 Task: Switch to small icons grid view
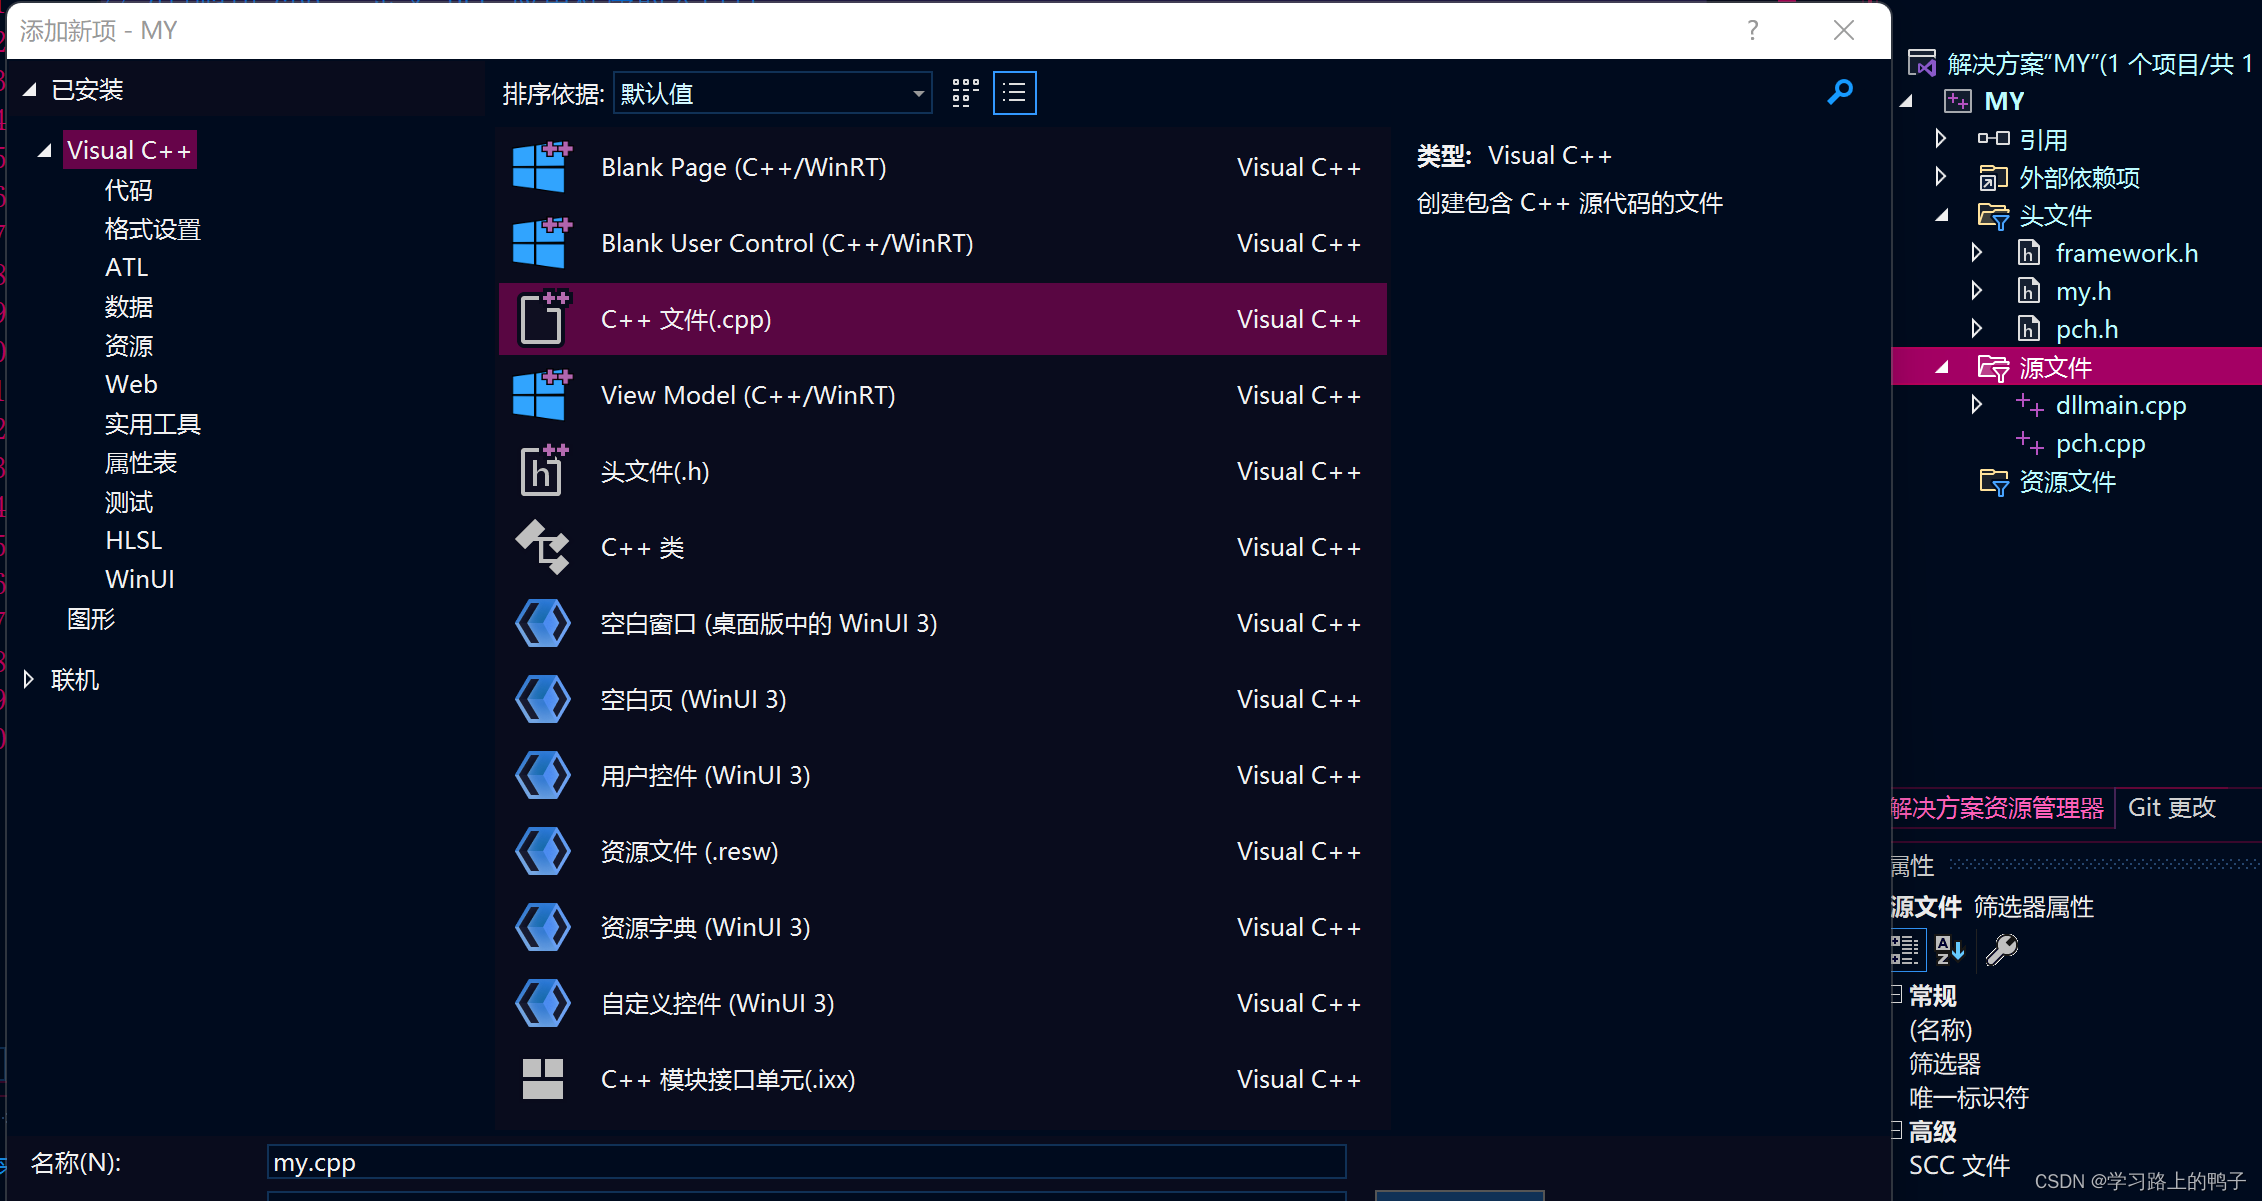pyautogui.click(x=965, y=93)
